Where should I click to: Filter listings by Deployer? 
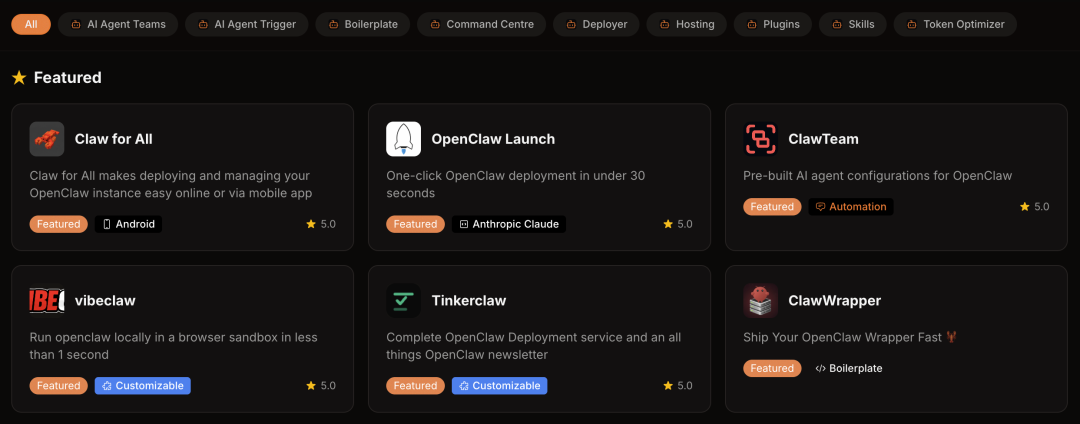pyautogui.click(x=595, y=24)
